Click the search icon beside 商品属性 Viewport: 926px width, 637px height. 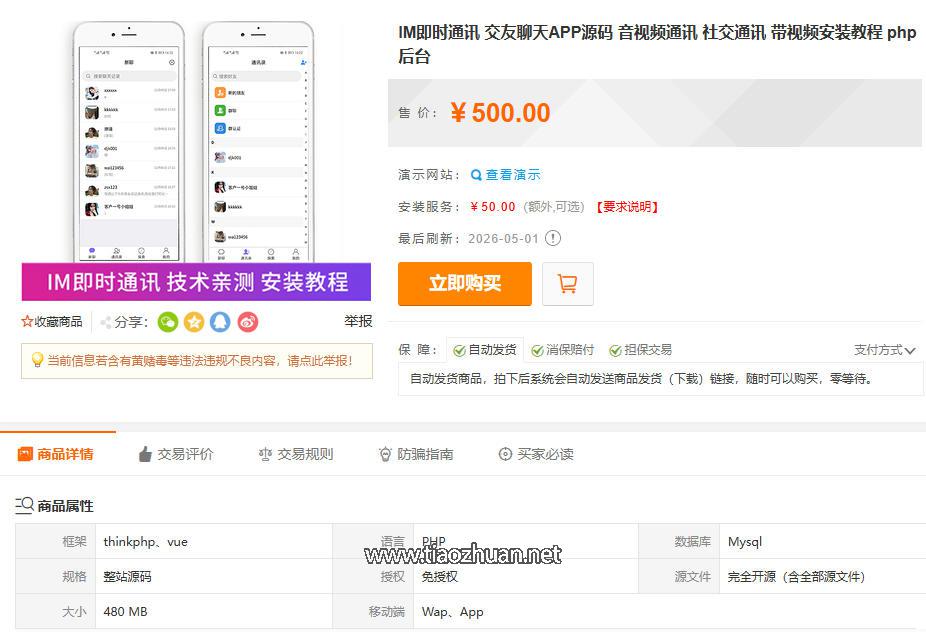24,505
